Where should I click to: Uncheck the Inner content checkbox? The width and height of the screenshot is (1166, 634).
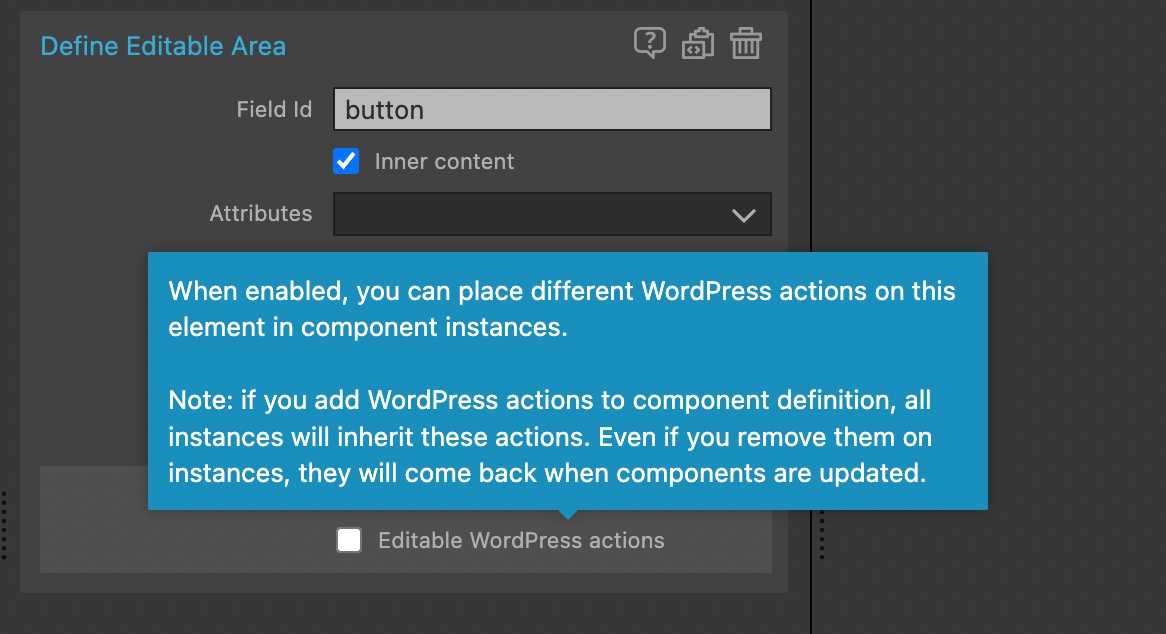[346, 161]
